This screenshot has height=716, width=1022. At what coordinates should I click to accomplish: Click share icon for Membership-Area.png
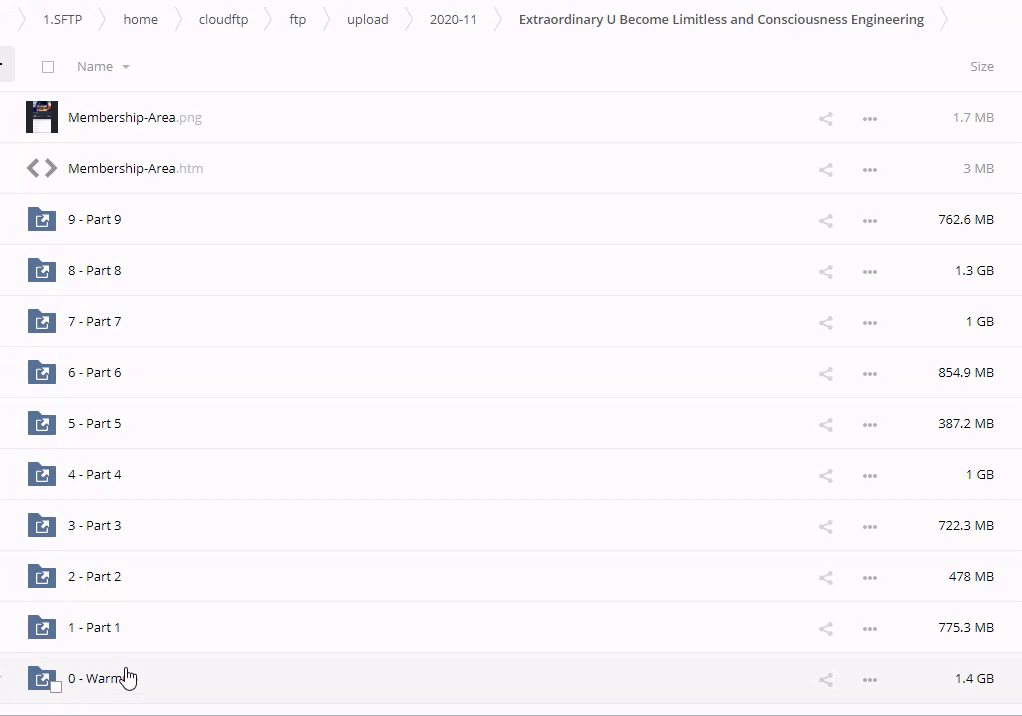(825, 118)
